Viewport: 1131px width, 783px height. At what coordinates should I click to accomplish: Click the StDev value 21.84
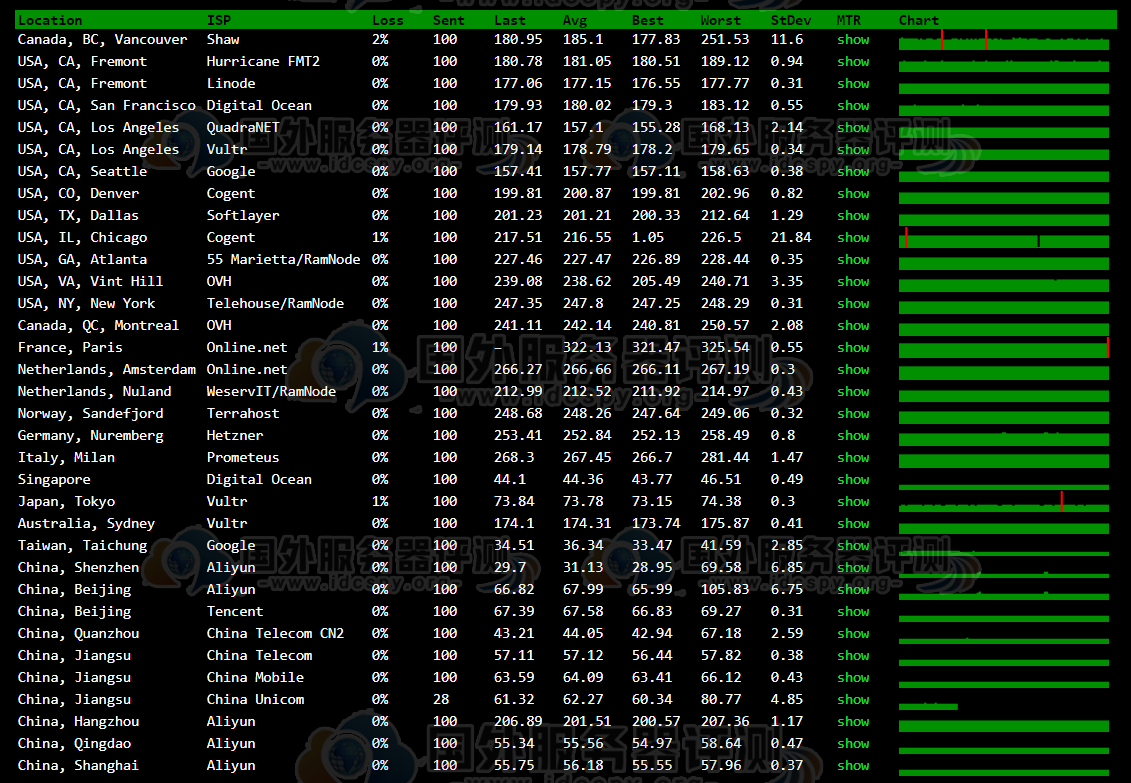(x=791, y=238)
